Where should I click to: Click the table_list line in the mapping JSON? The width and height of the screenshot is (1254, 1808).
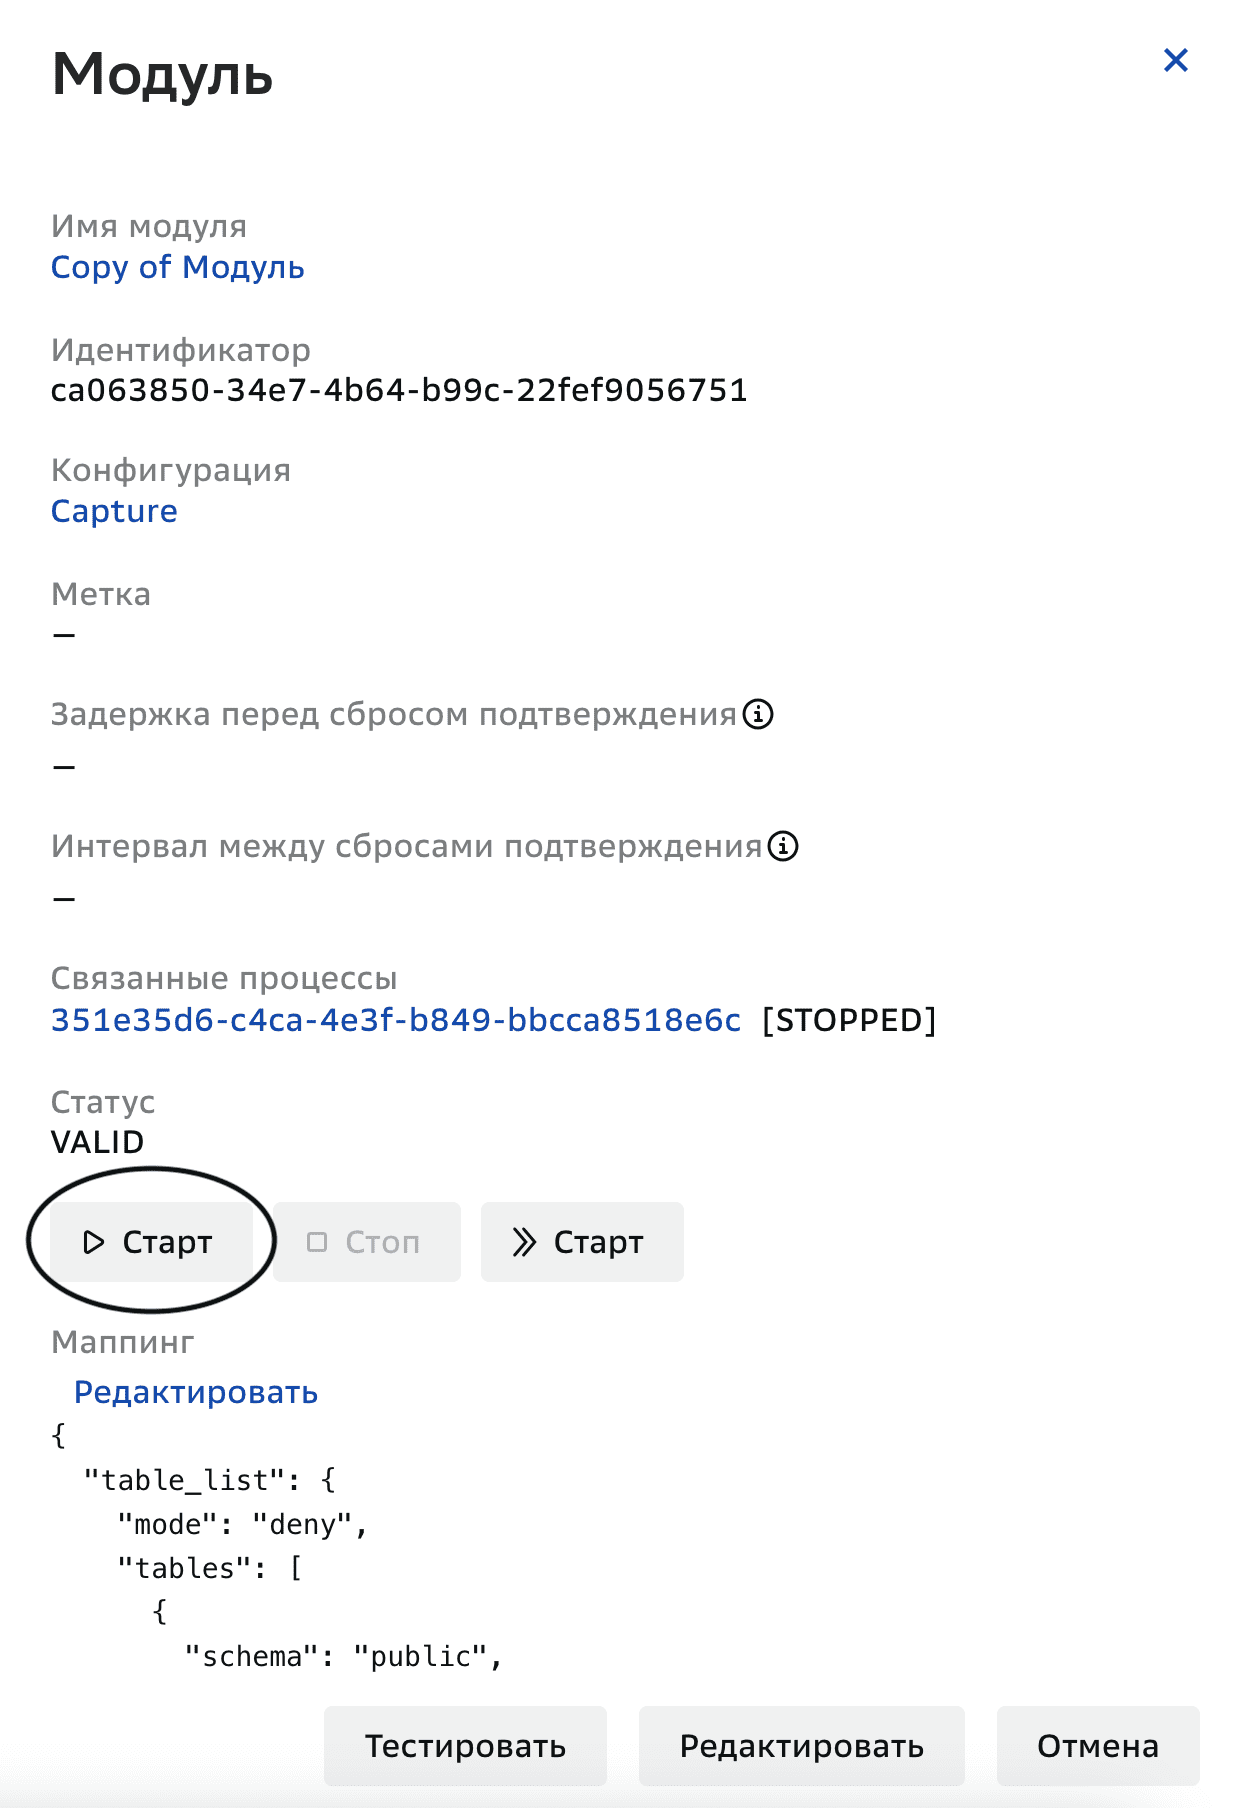(210, 1480)
